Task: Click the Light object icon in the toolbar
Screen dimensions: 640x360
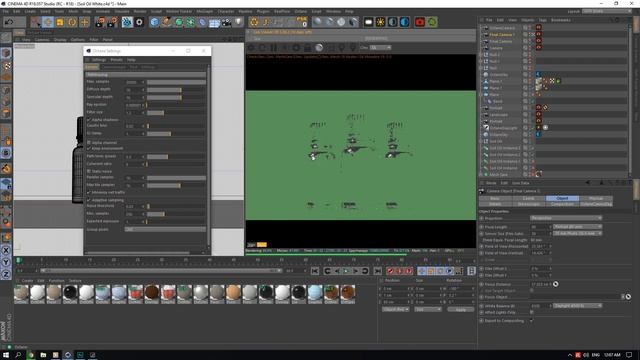Action: pos(238,22)
